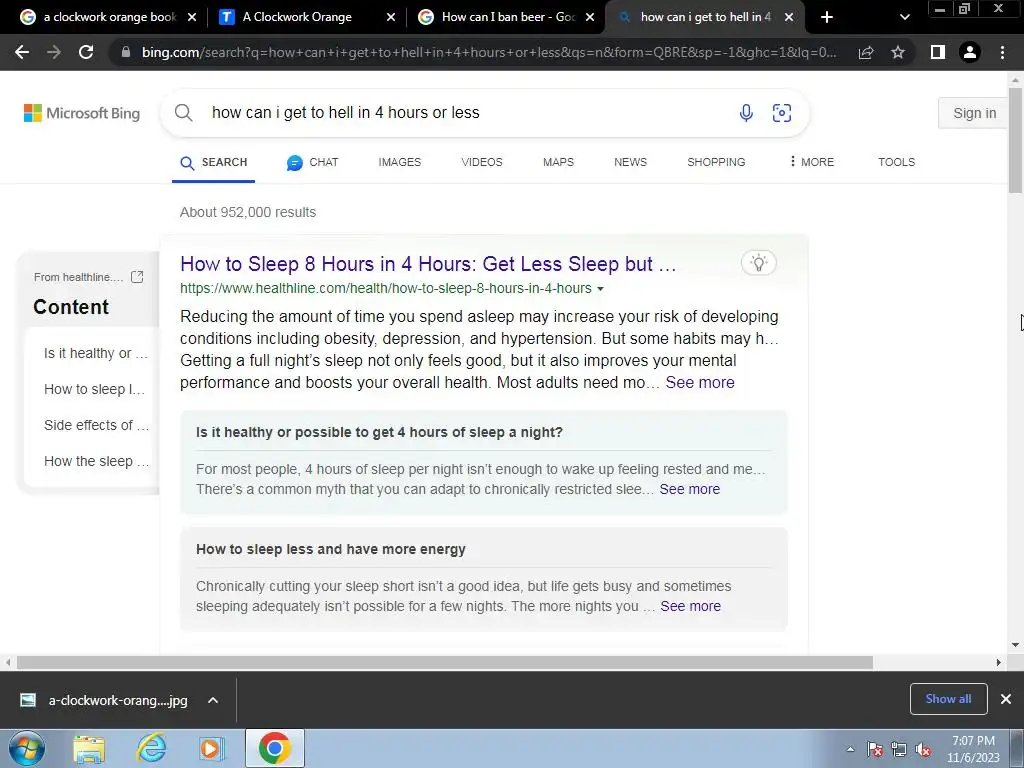Expand the MORE menu
Image resolution: width=1024 pixels, height=768 pixels.
812,162
